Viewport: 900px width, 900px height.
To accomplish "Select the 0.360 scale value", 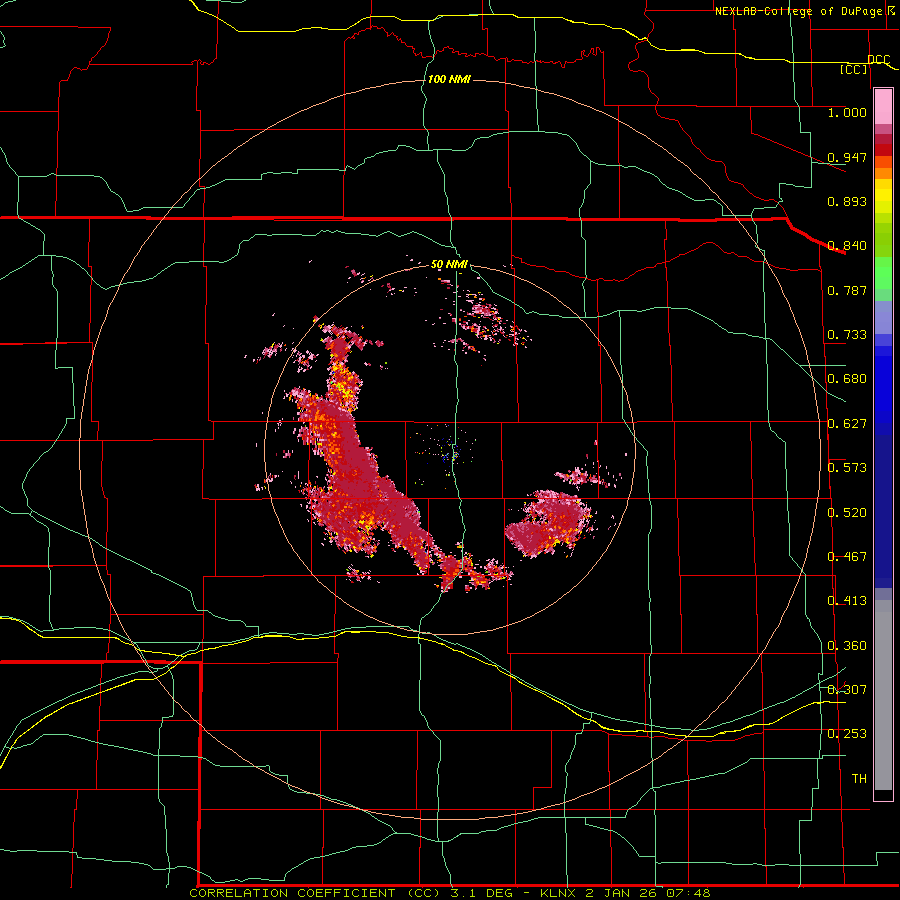I will (x=847, y=646).
